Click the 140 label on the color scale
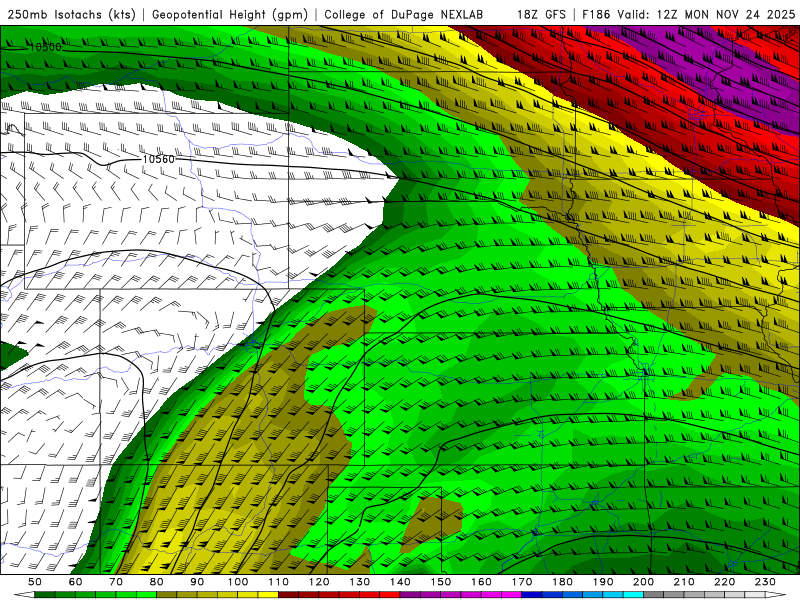Viewport: 800px width, 600px height. tap(400, 582)
